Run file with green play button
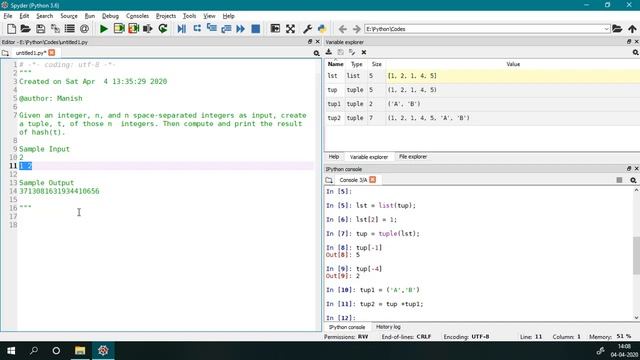Viewport: 640px width, 360px height. (104, 29)
